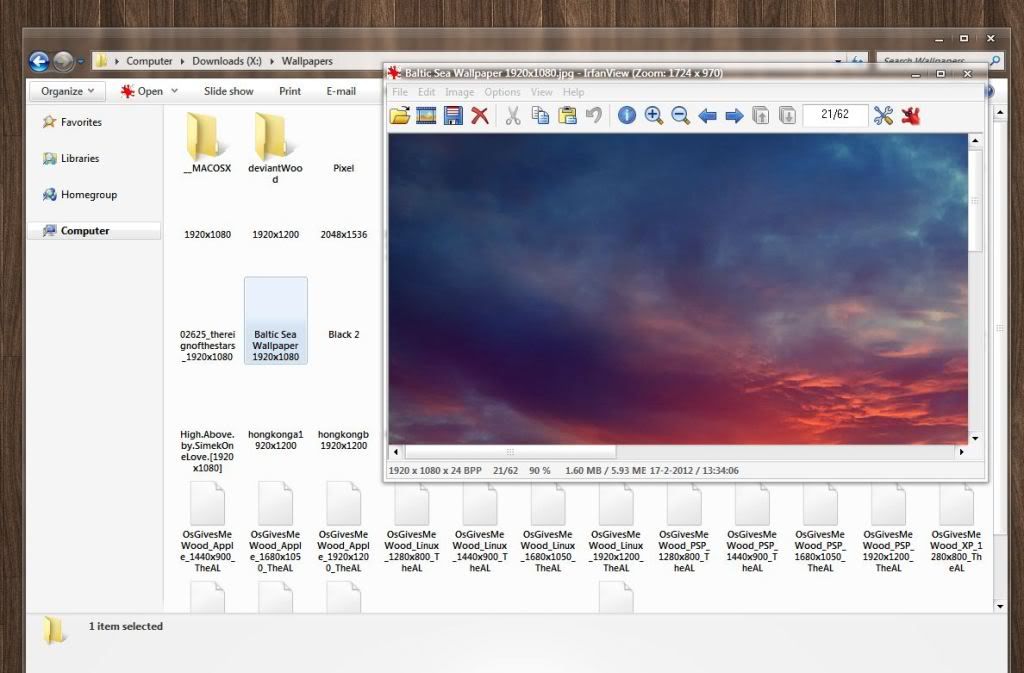Expand the breadcrumb arrow after Downloads (X:)
This screenshot has width=1024, height=673.
[272, 61]
